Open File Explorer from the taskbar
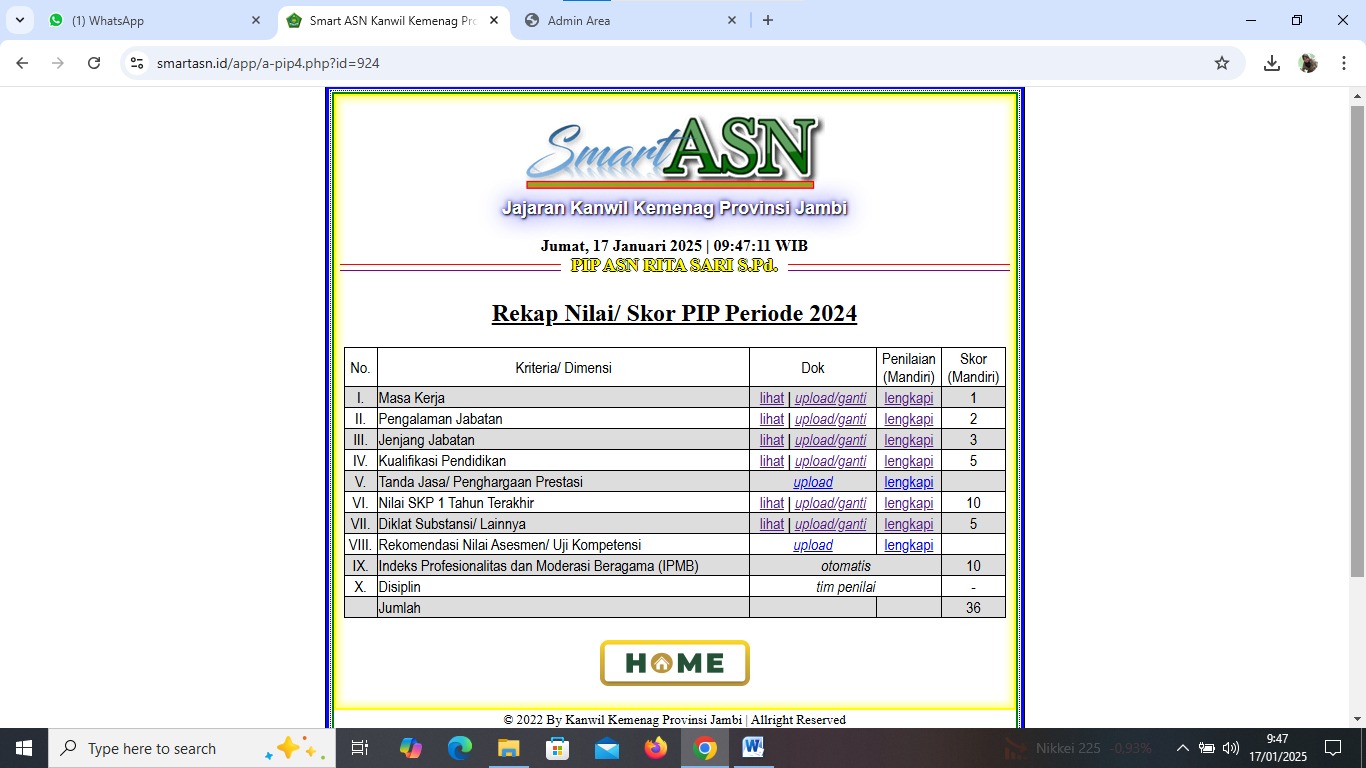Screen dimensions: 1366x768 (509, 748)
